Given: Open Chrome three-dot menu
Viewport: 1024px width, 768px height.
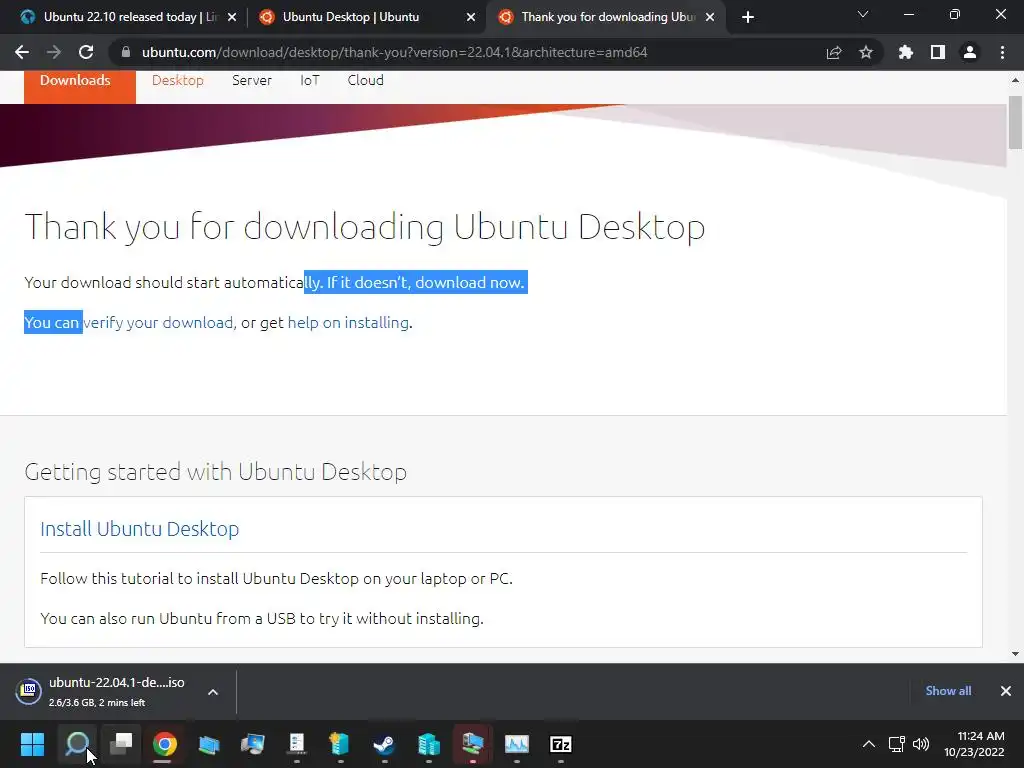Looking at the screenshot, I should pos(1002,52).
